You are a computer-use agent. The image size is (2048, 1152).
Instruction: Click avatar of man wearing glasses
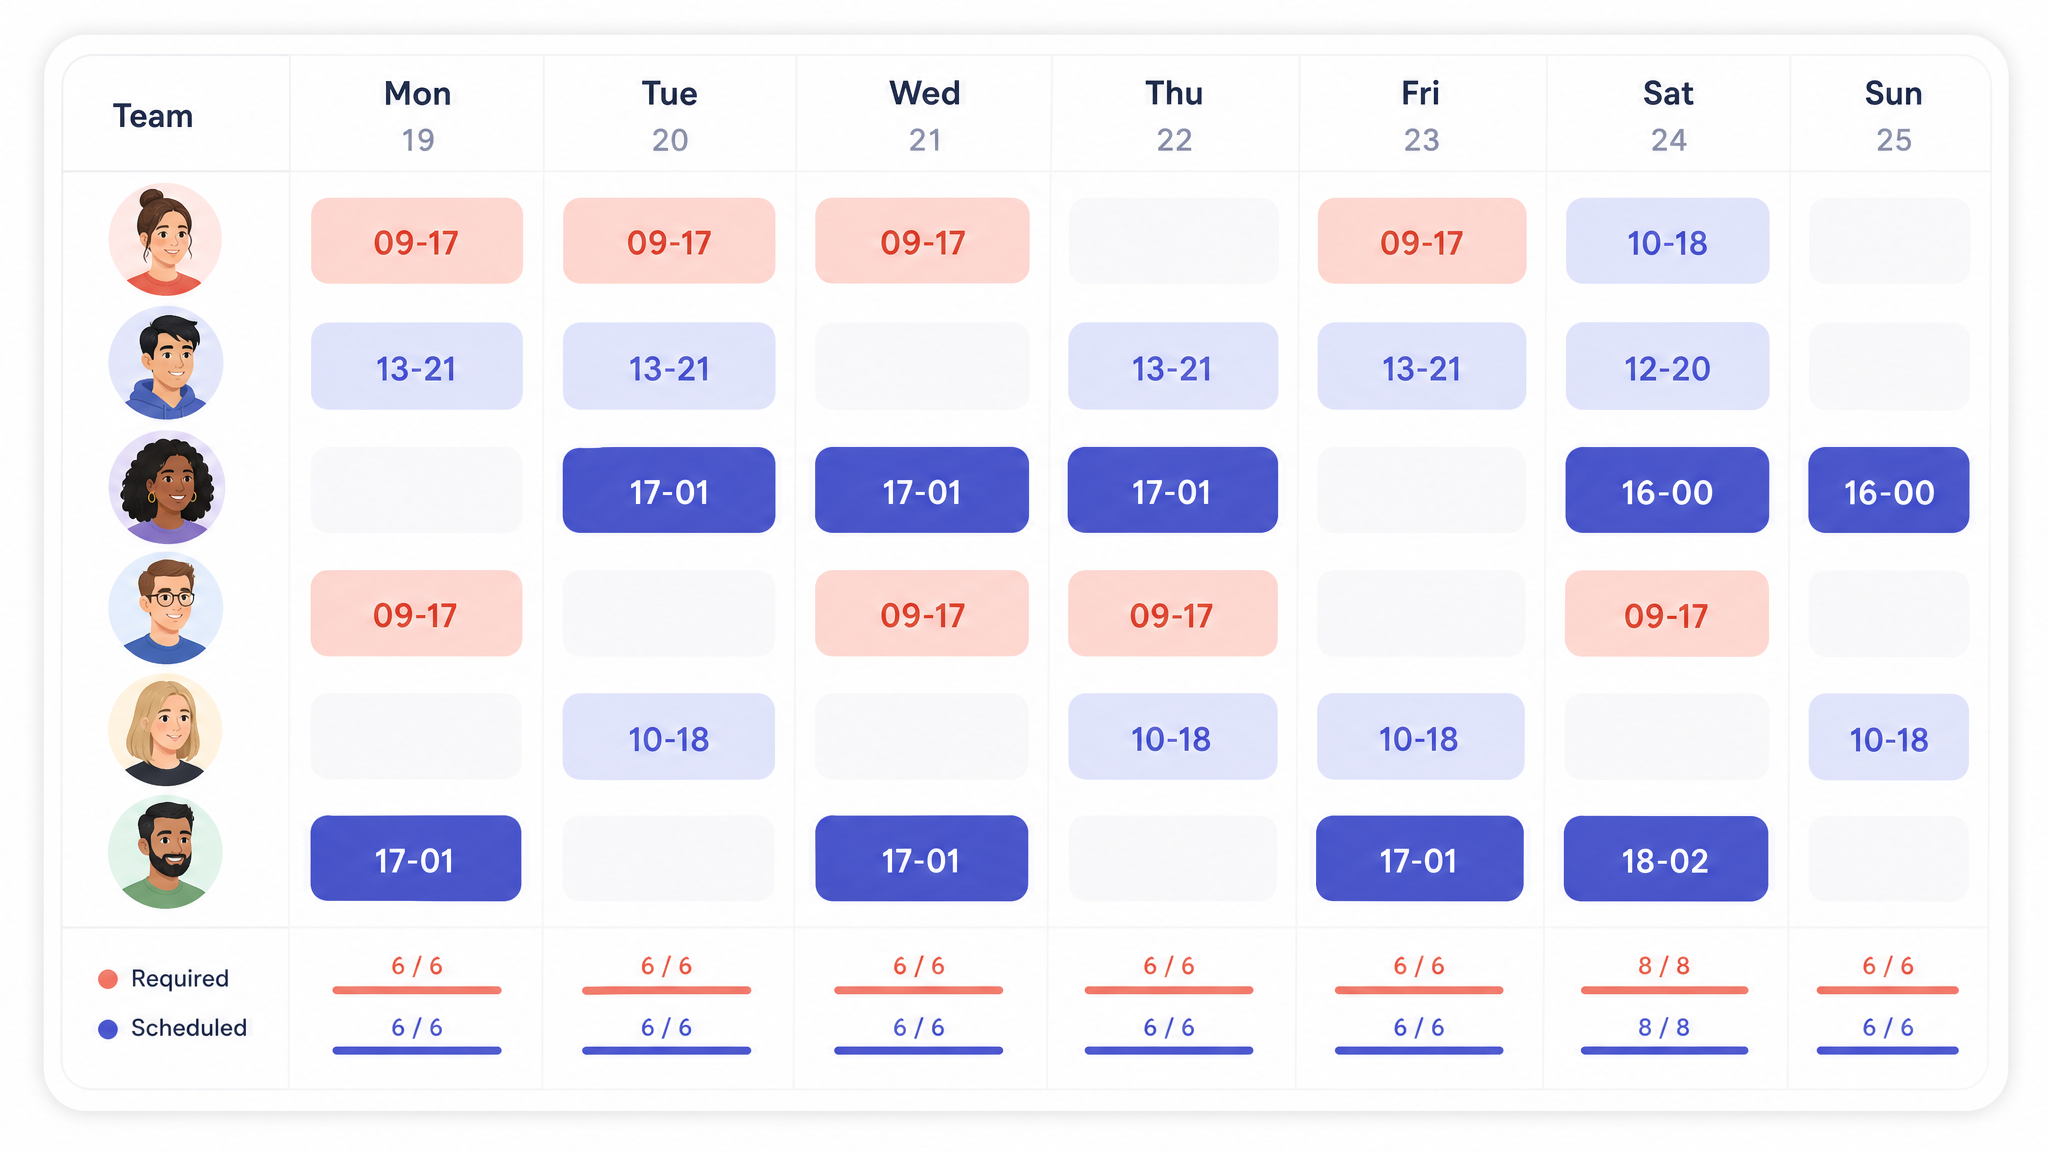[x=165, y=608]
